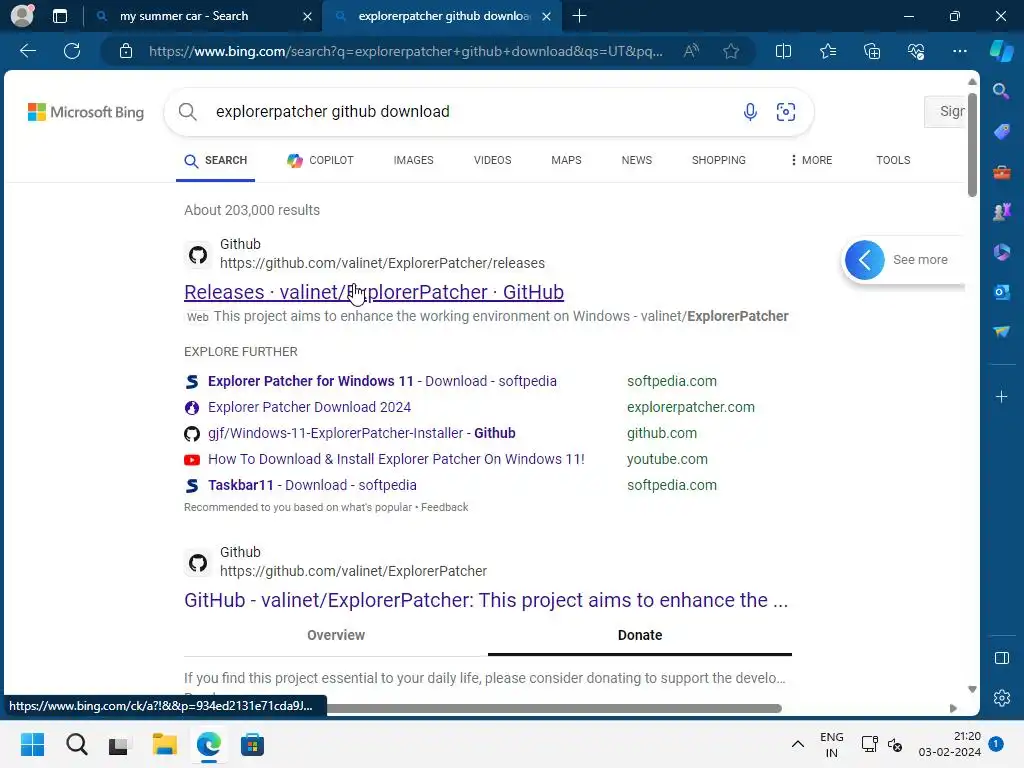Add this page to favorites
The image size is (1024, 768).
click(x=731, y=51)
